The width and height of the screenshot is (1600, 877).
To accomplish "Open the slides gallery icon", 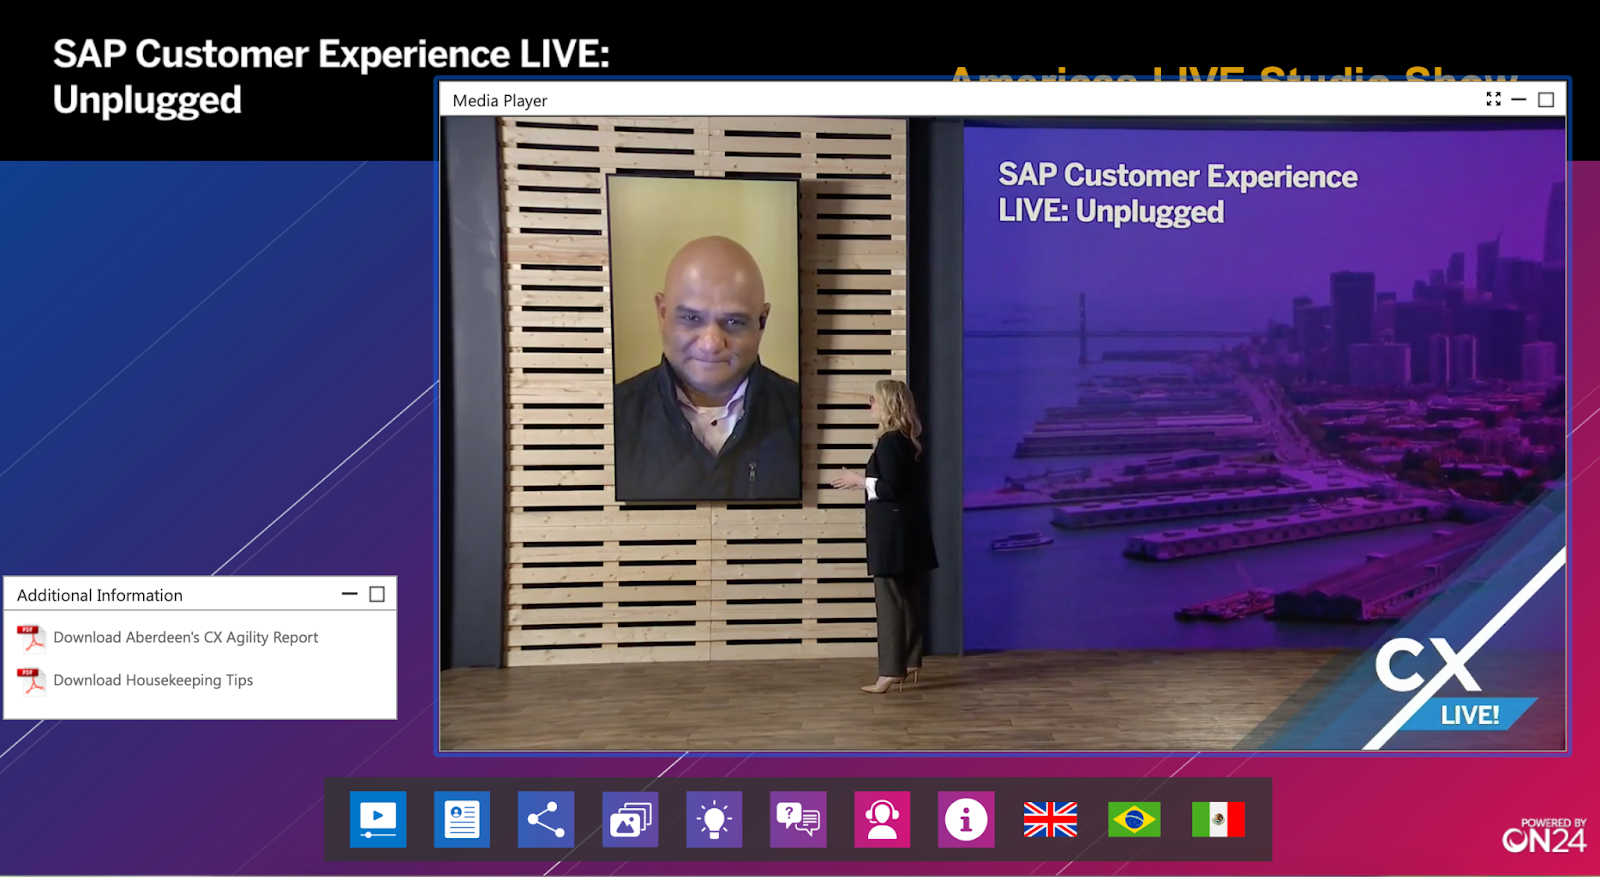I will click(630, 819).
